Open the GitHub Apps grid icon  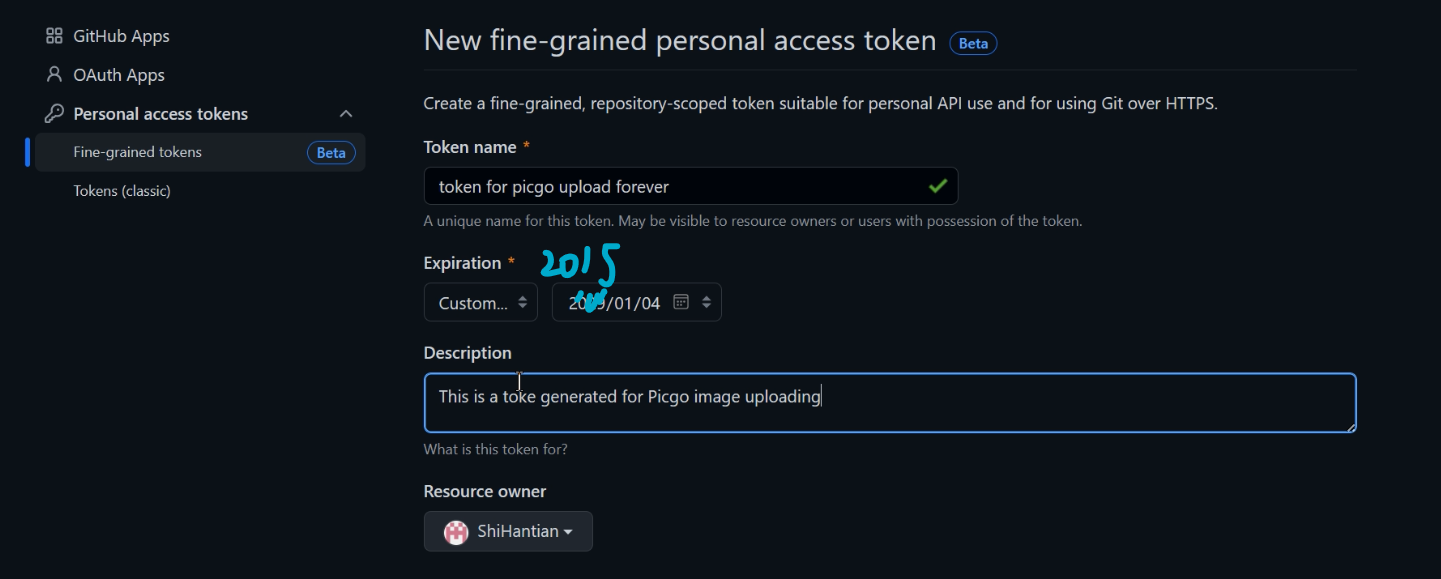(x=54, y=36)
